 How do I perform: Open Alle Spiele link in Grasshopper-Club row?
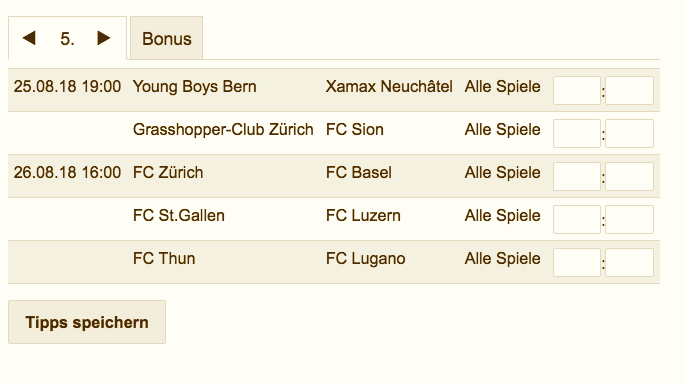coord(502,130)
